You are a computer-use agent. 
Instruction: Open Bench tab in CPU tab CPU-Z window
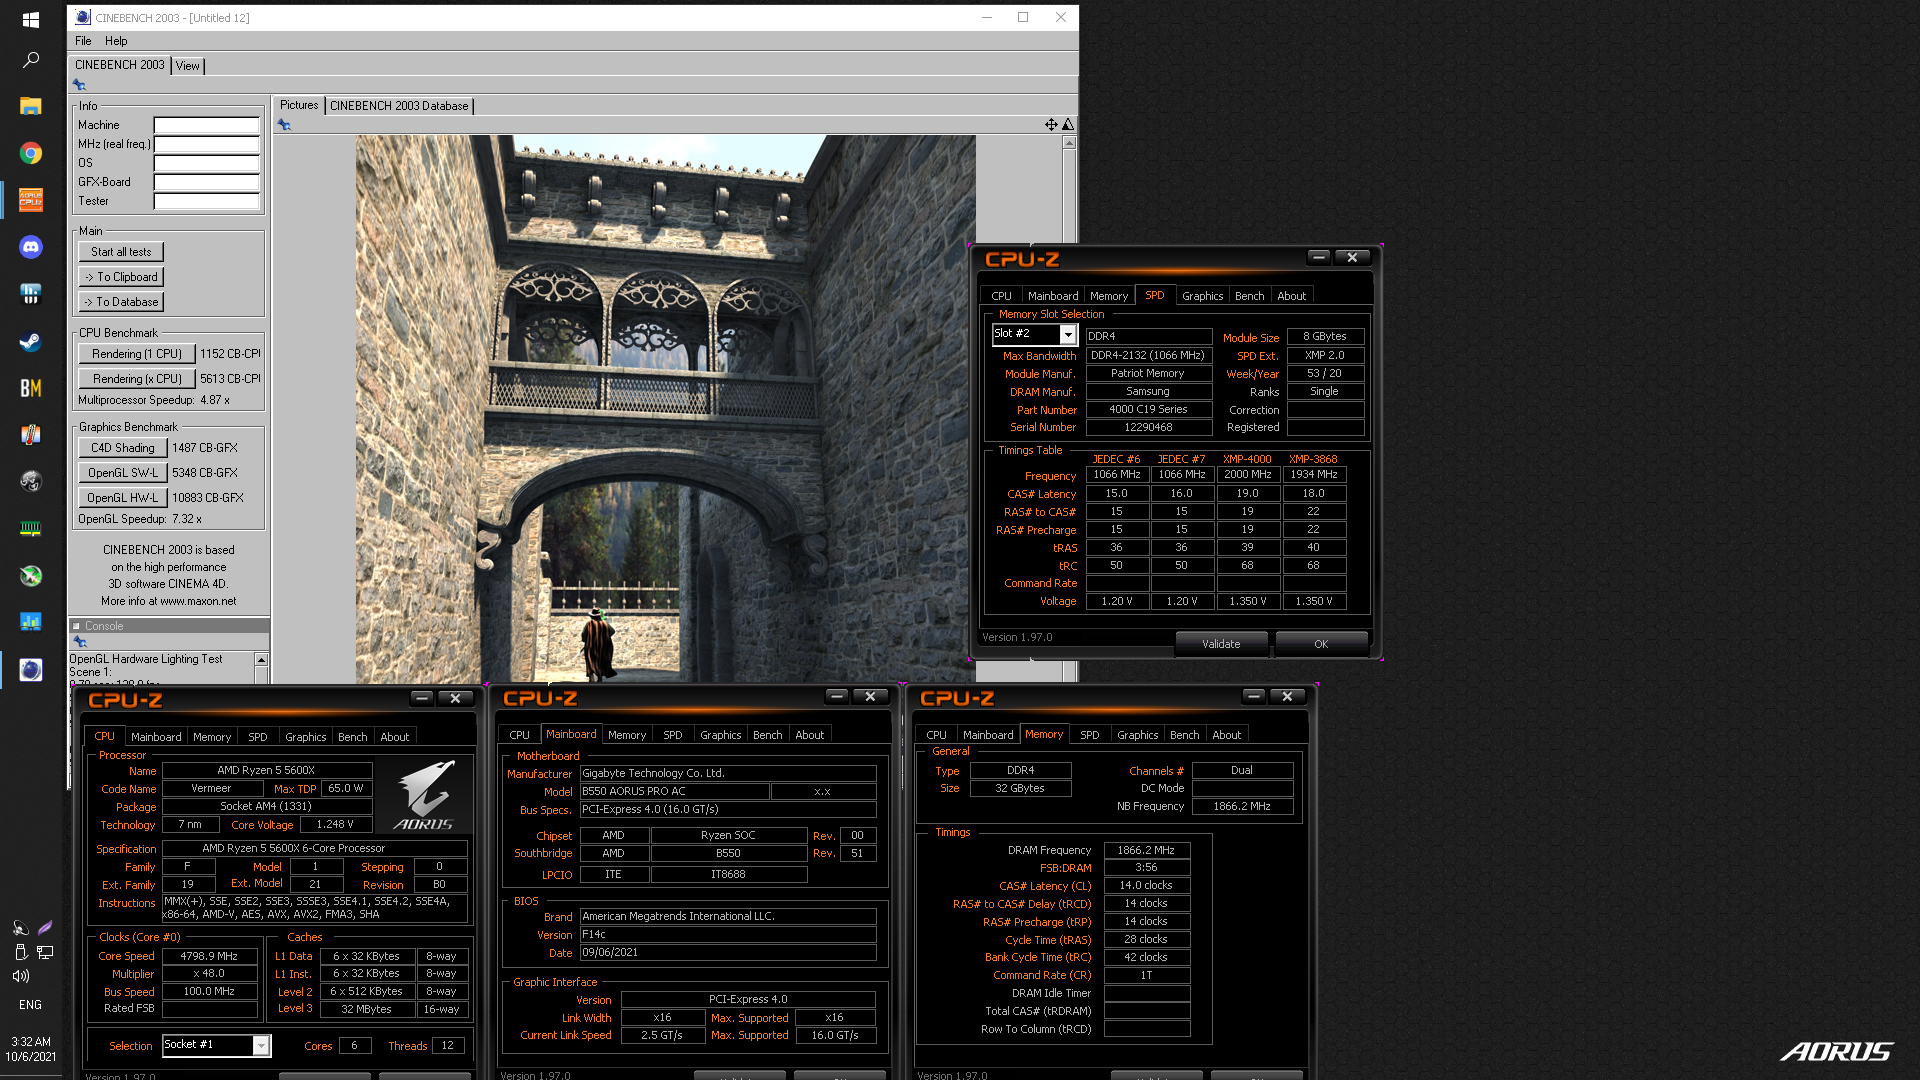352,737
